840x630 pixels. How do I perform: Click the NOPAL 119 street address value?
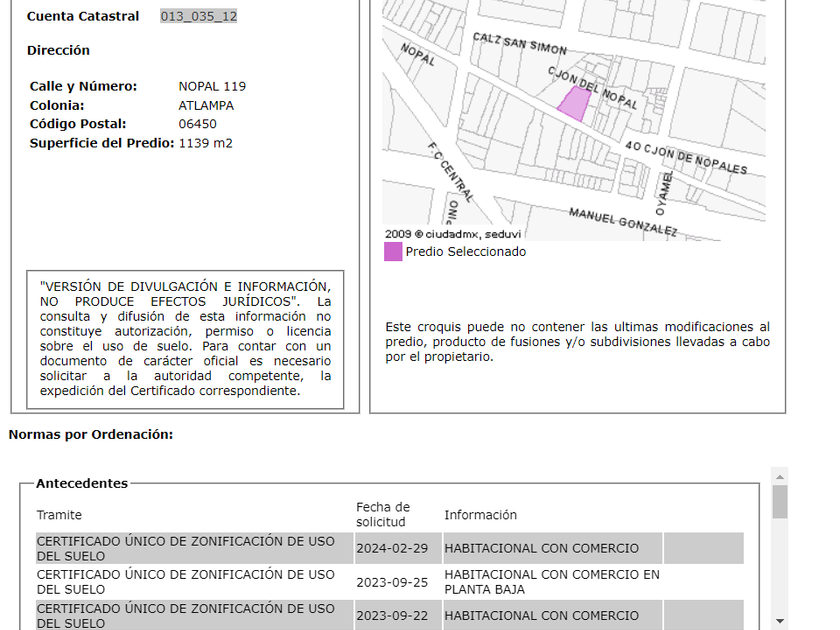point(212,87)
